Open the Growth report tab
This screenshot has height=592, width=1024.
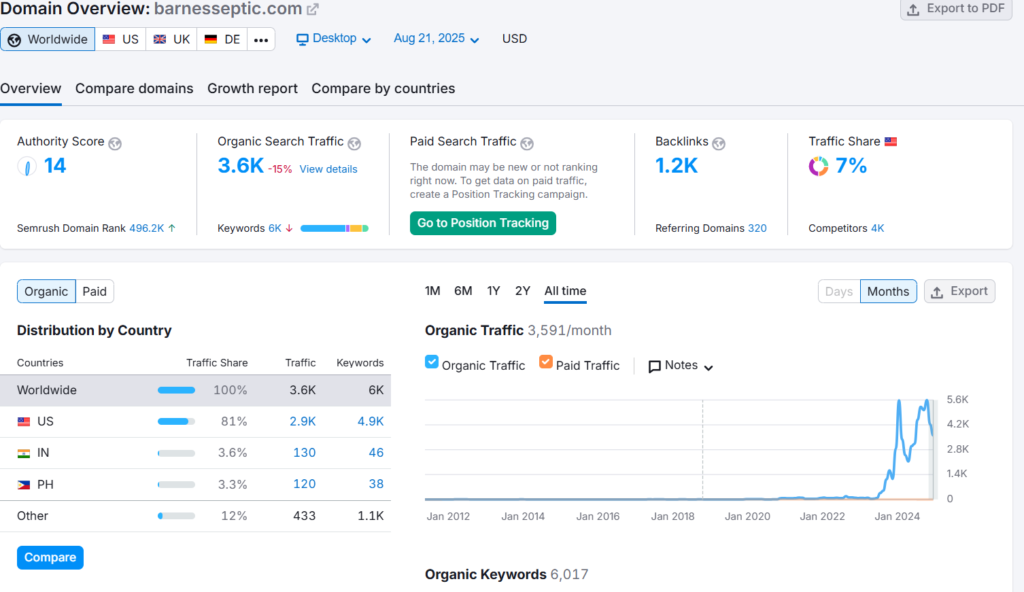(252, 89)
